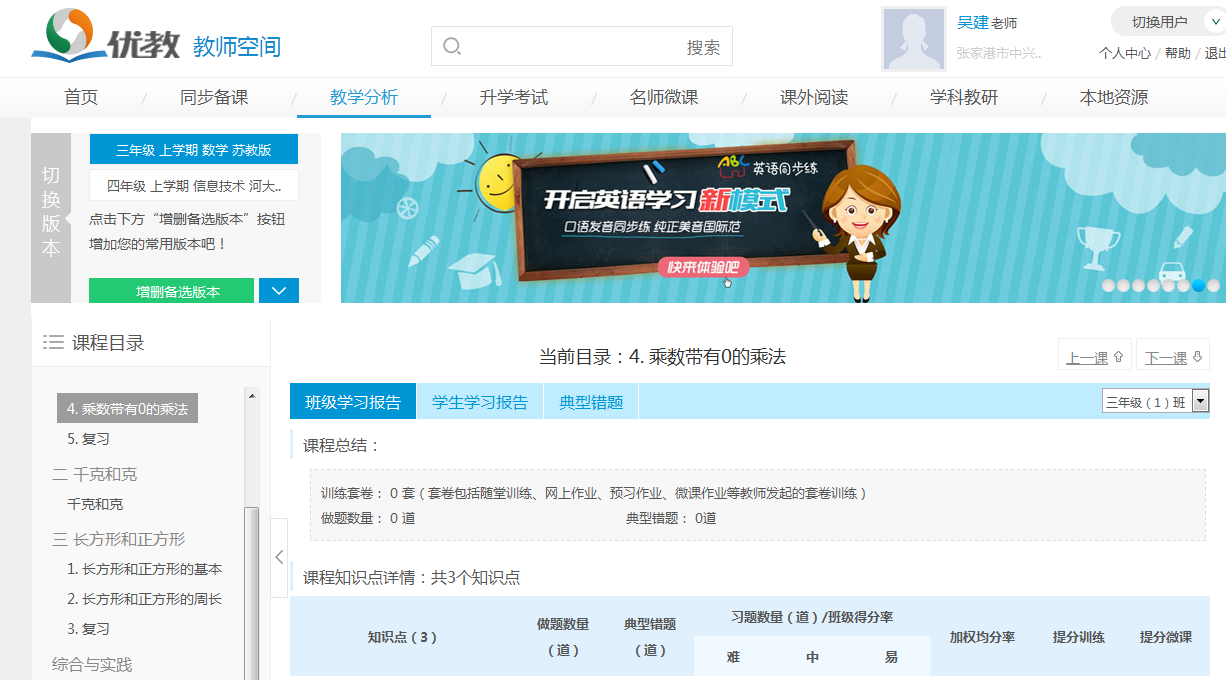
Task: Open the 三年级(1)班 class dropdown
Action: point(1155,402)
